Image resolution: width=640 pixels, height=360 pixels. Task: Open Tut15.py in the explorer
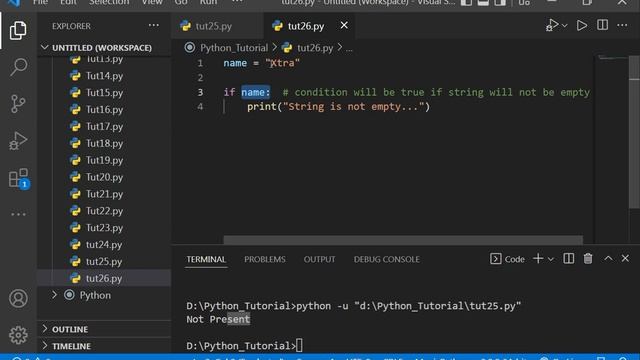pyautogui.click(x=104, y=93)
